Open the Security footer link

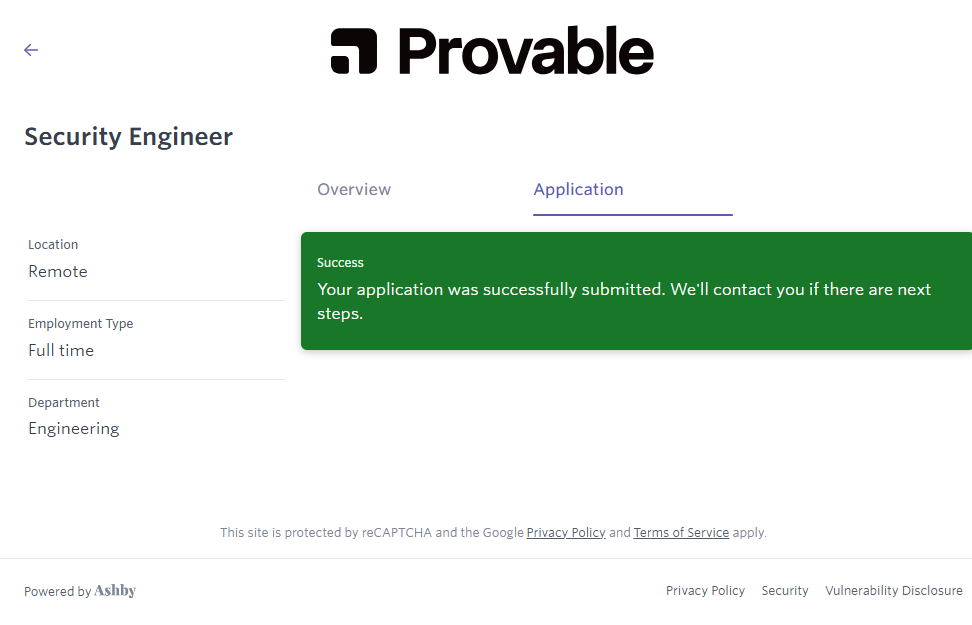785,591
